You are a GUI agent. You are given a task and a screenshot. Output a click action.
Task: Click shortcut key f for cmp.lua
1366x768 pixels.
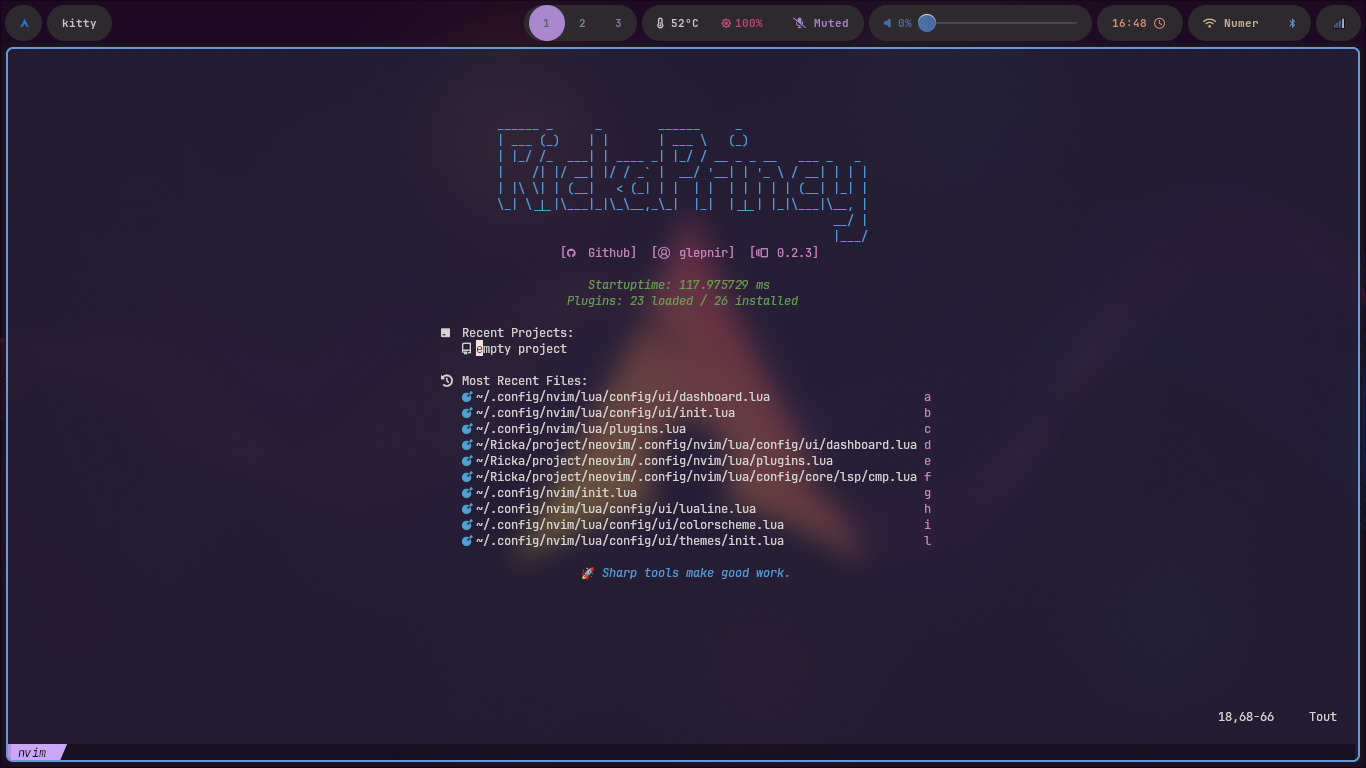point(928,477)
